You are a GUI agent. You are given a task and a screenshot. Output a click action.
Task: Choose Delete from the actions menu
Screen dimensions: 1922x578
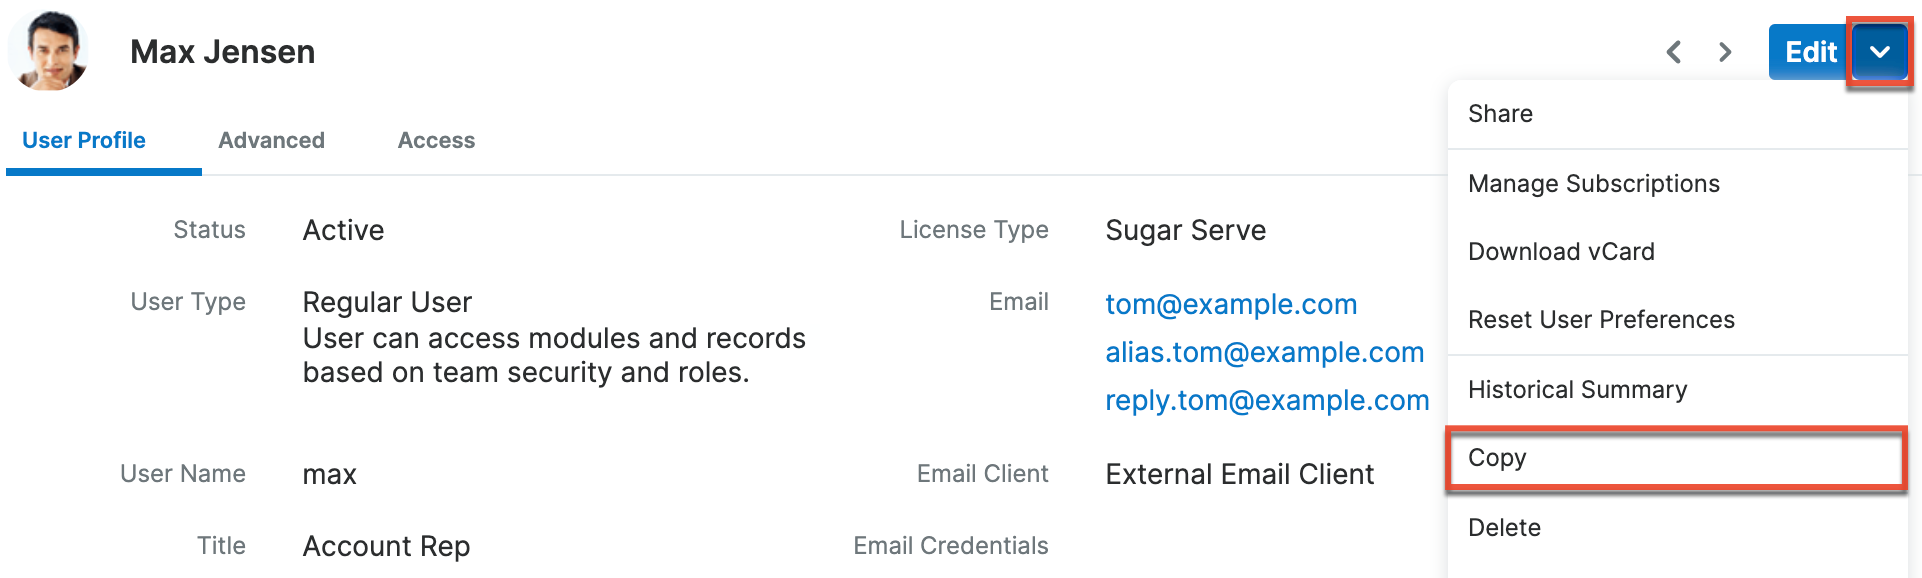pyautogui.click(x=1504, y=528)
